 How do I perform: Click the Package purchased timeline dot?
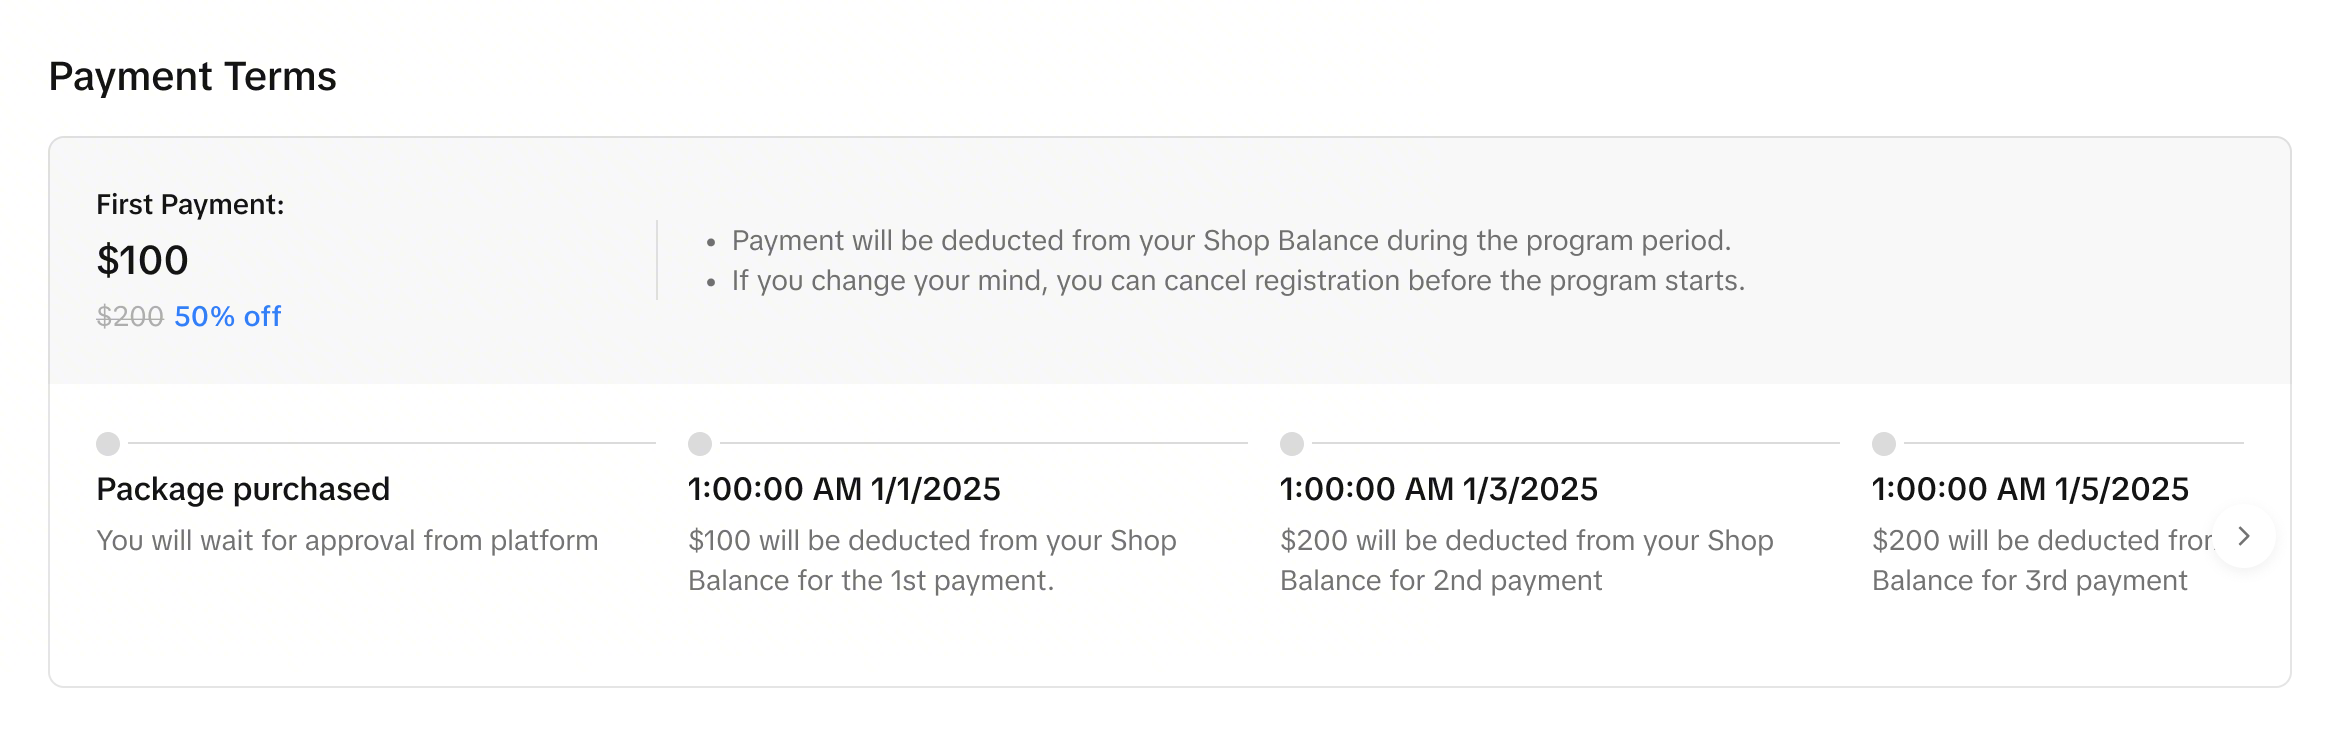coord(108,443)
